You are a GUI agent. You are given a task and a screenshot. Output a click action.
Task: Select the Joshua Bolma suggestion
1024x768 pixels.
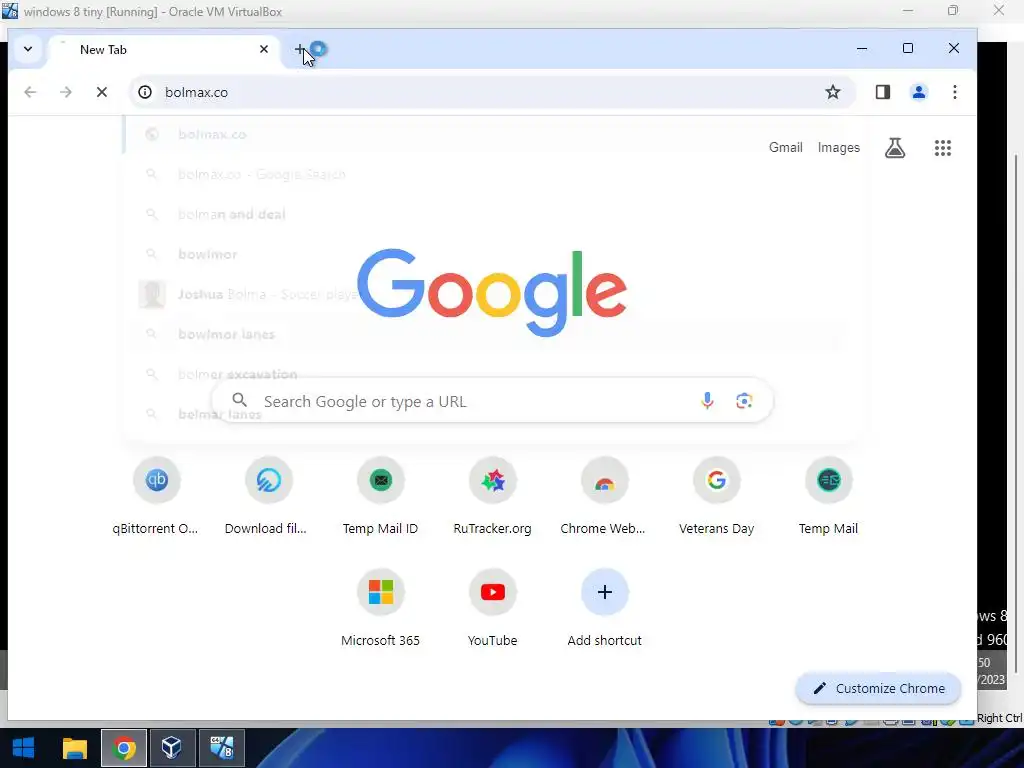(490, 294)
